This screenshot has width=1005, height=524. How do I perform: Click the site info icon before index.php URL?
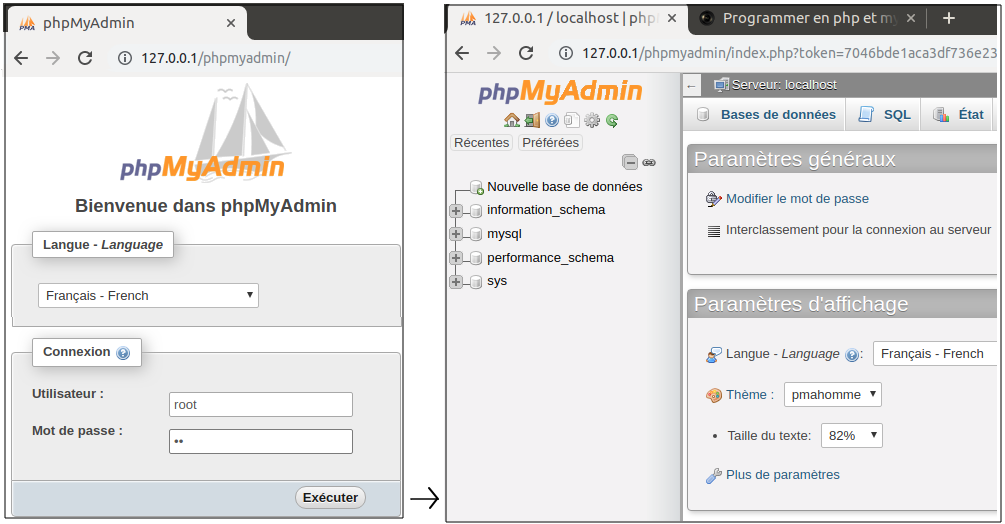(565, 53)
